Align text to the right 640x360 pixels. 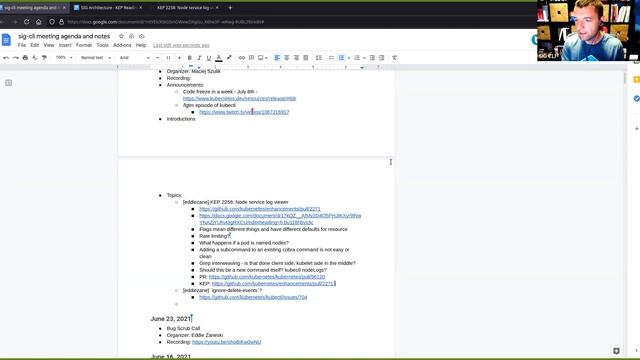point(296,58)
